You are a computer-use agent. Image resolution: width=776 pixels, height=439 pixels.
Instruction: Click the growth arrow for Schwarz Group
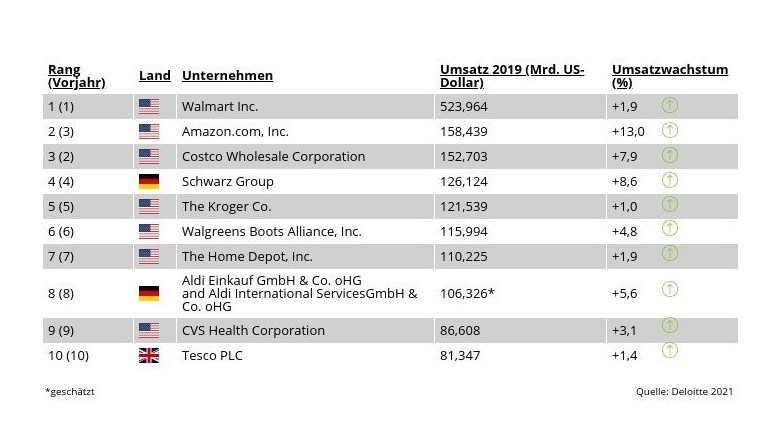670,180
